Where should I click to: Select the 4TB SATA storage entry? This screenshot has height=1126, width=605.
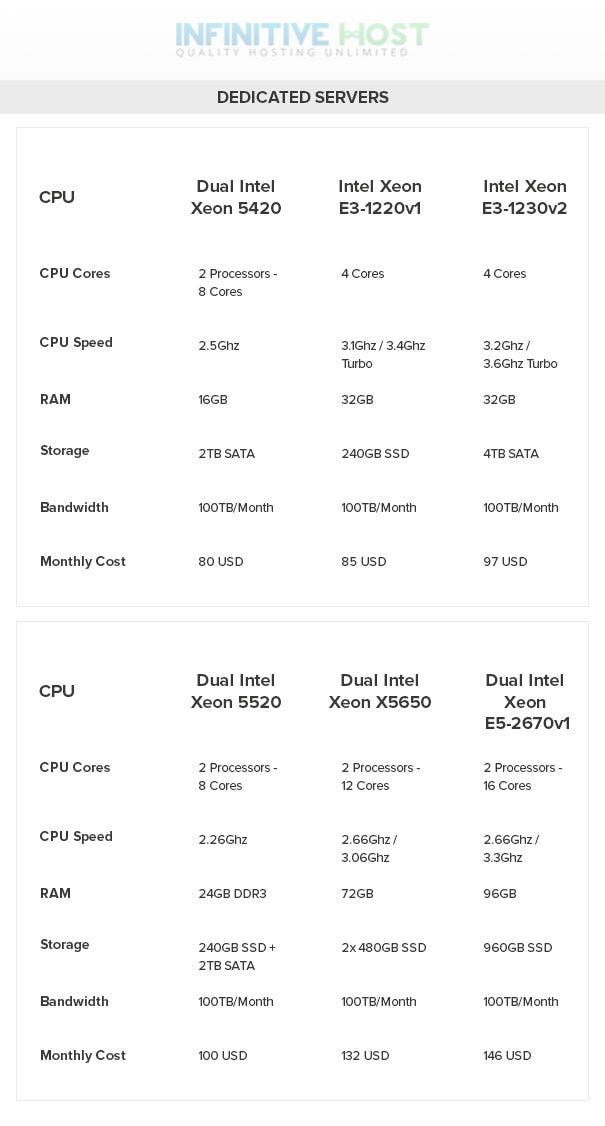coord(511,454)
